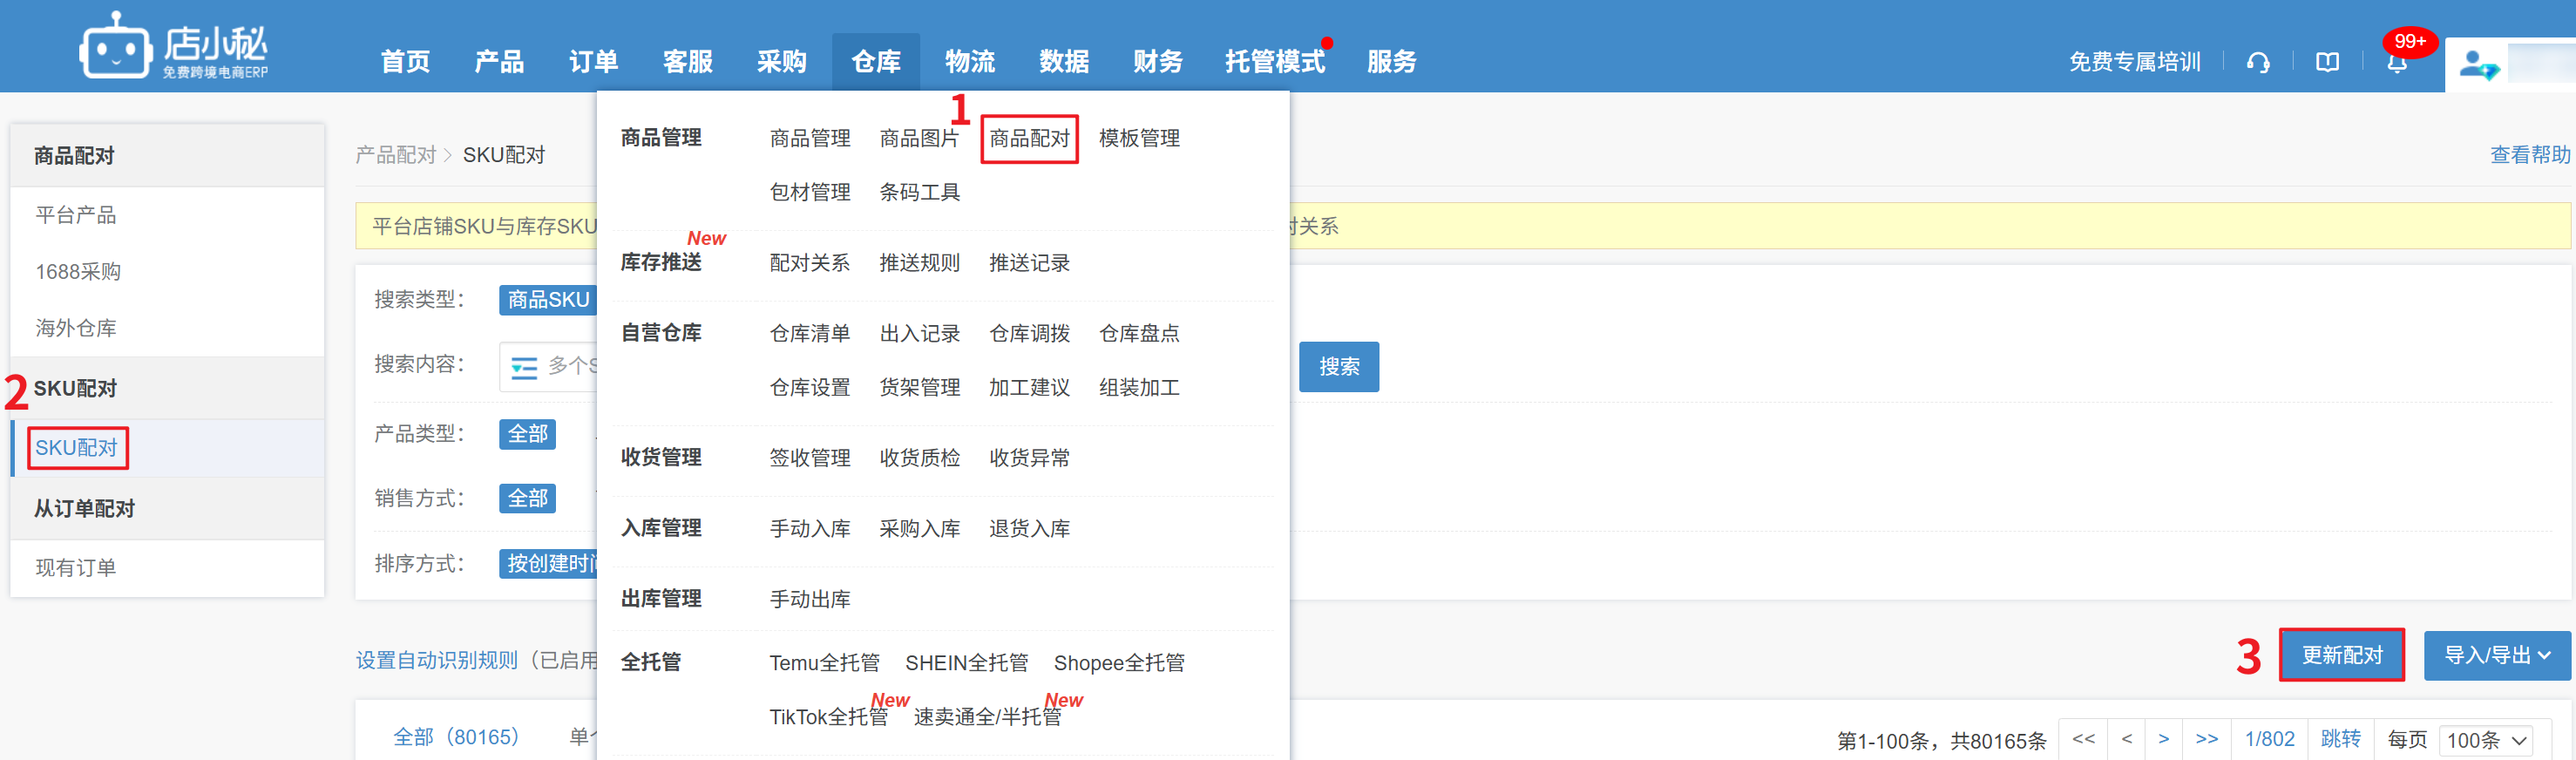Click the 店小秘 robot logo
This screenshot has height=760, width=2576.
(116, 47)
